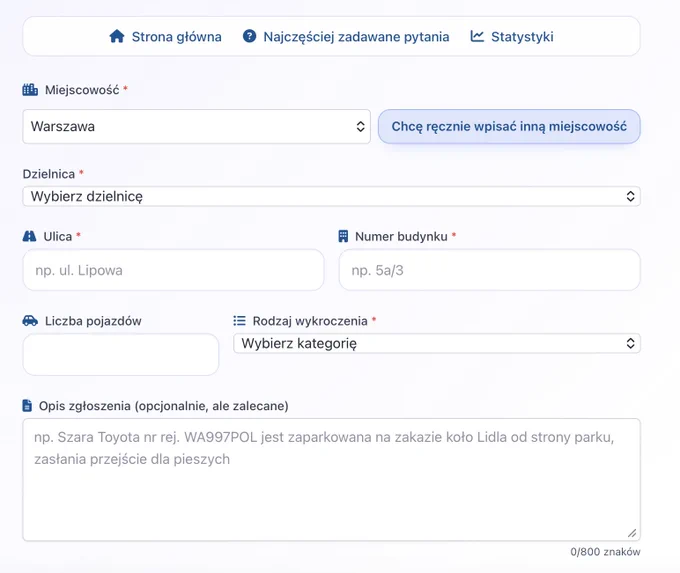This screenshot has height=573, width=680.
Task: Click the Dzielnica field label
Action: pos(49,174)
